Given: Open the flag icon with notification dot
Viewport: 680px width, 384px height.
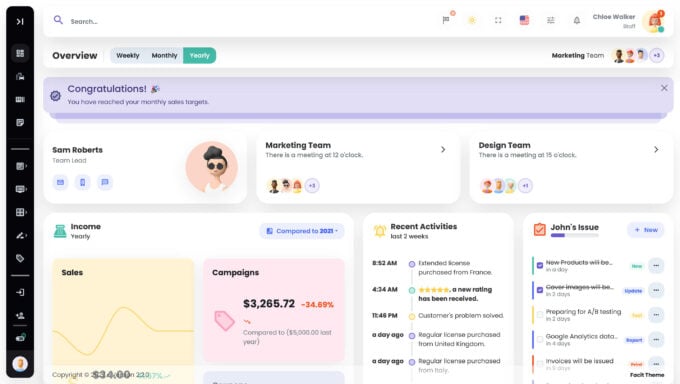Looking at the screenshot, I should click(446, 20).
